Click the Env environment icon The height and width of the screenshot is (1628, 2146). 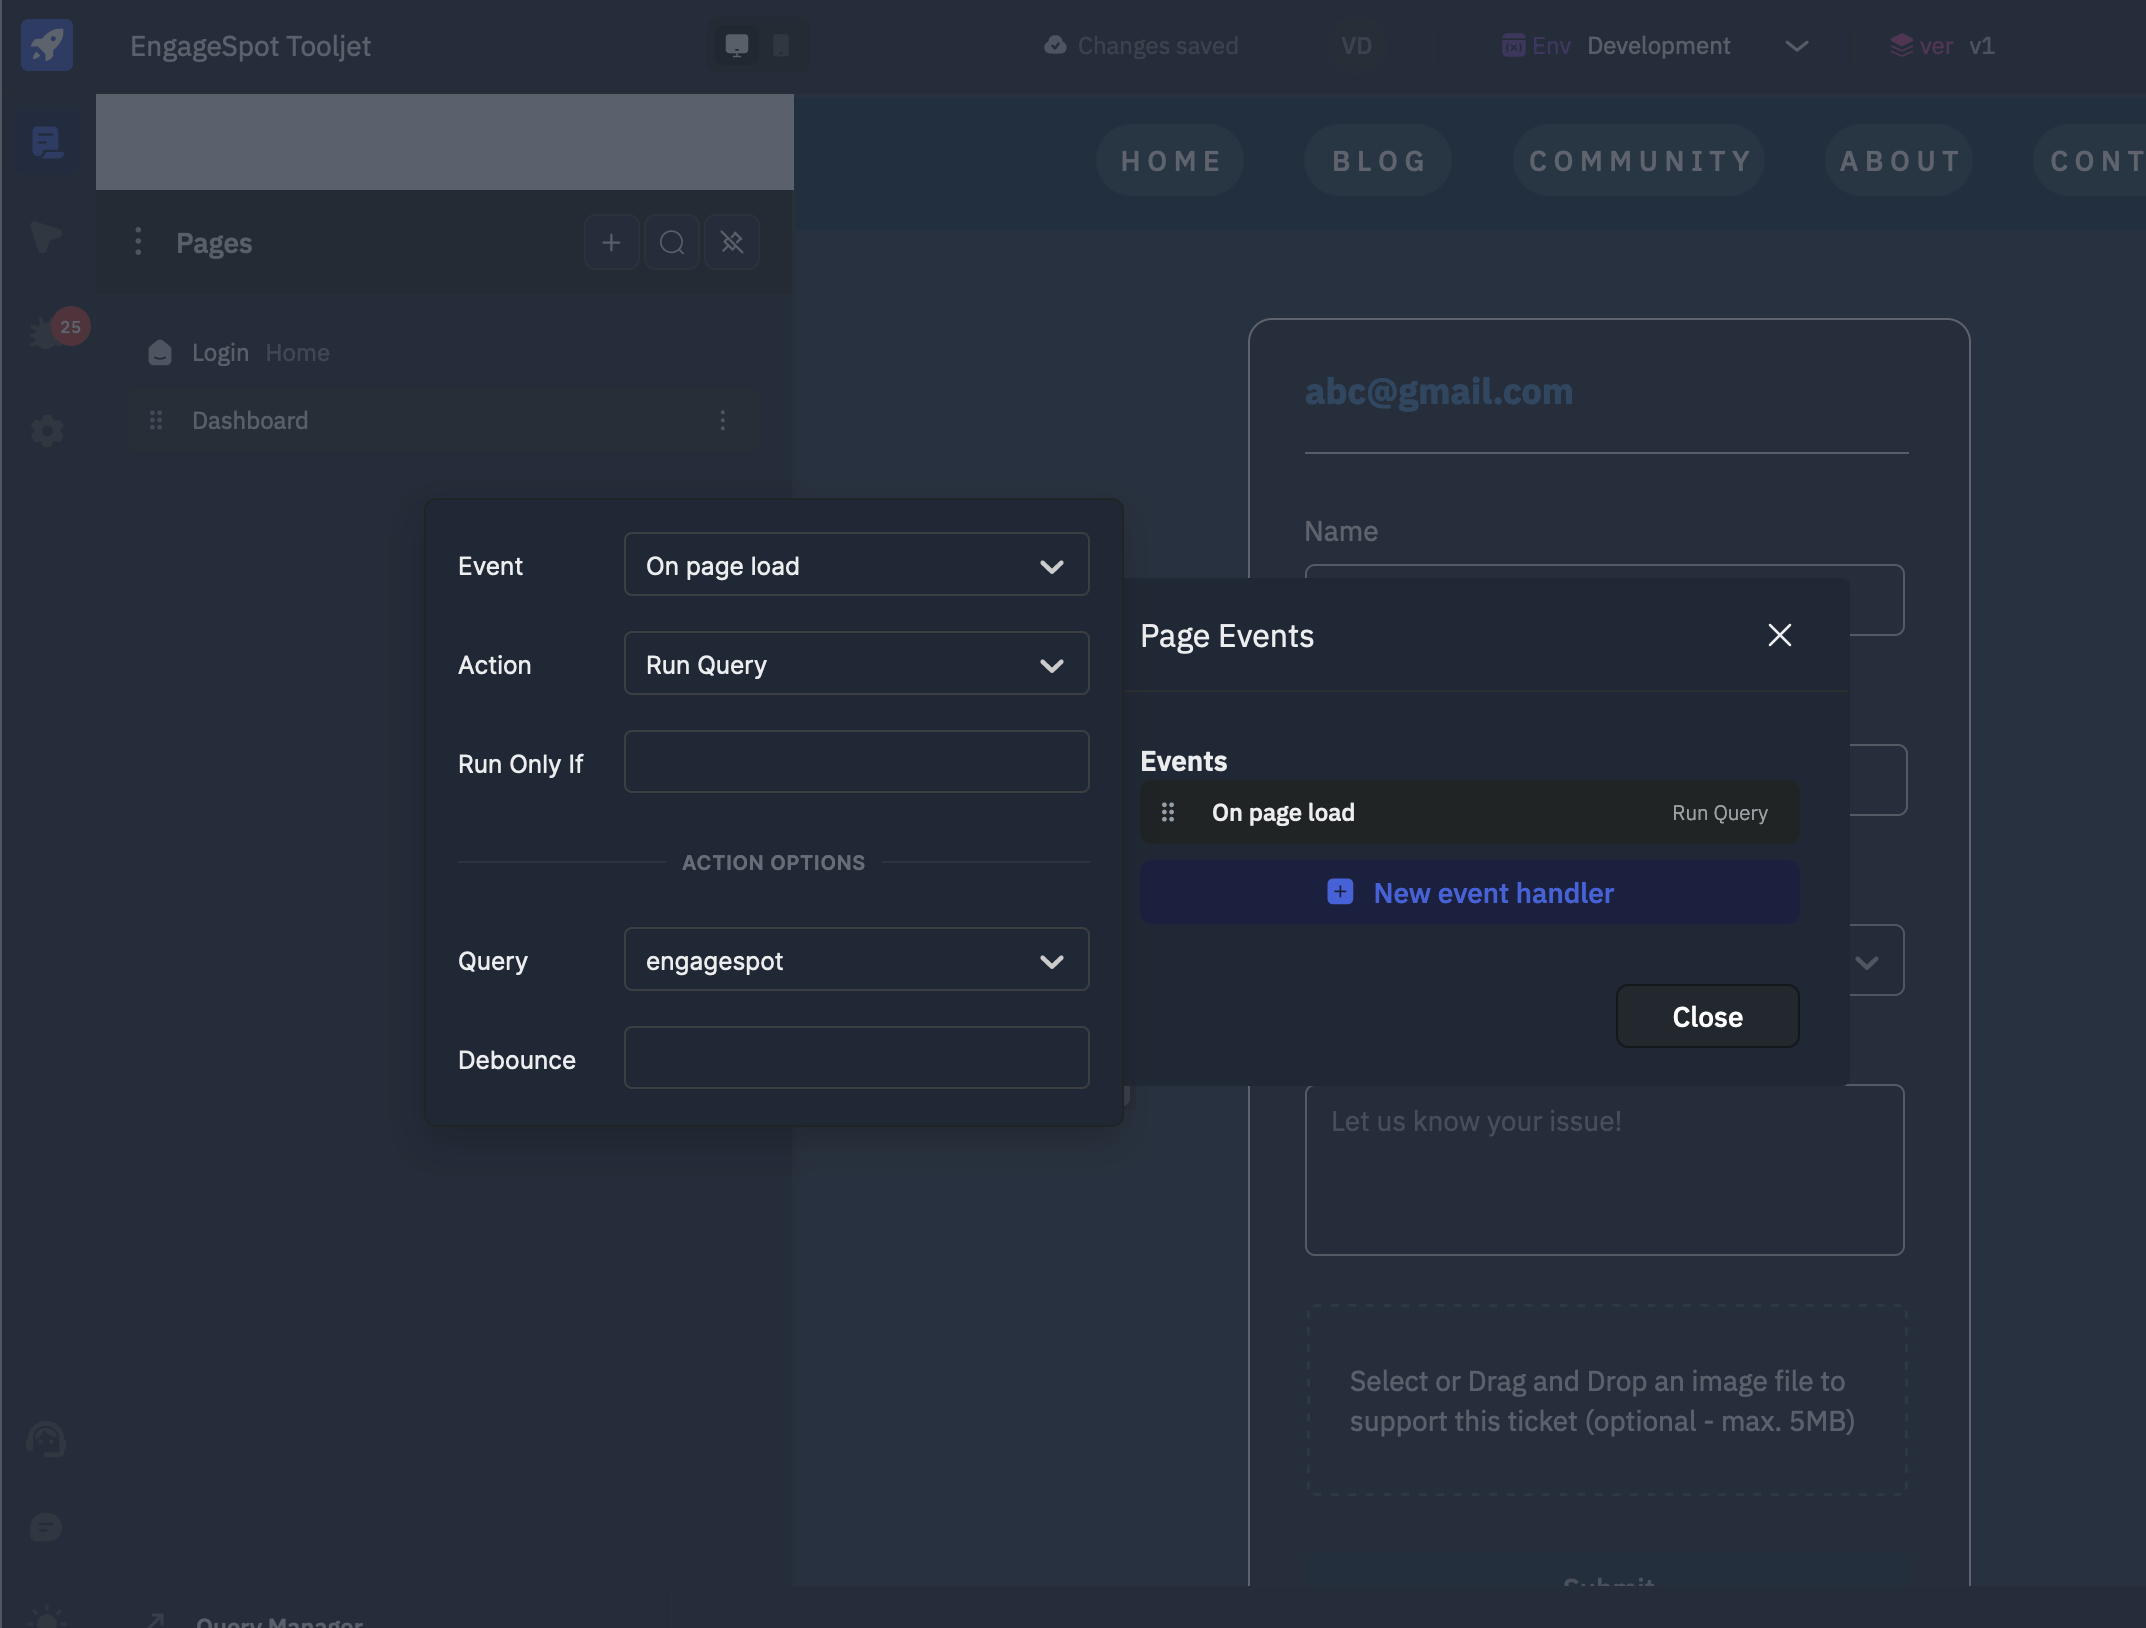[1513, 46]
